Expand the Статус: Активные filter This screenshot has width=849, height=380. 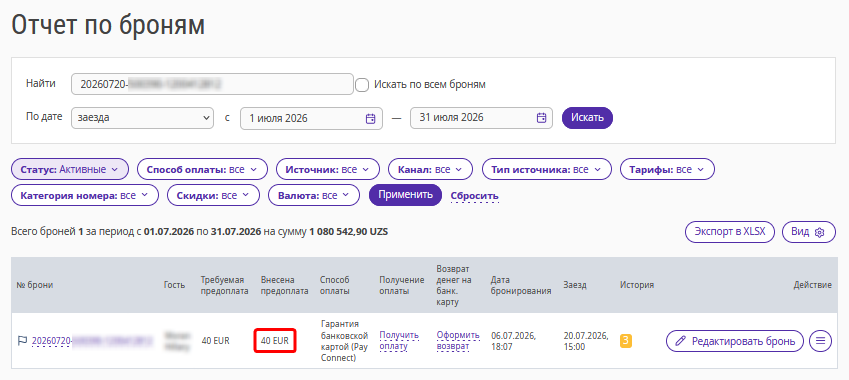(70, 169)
